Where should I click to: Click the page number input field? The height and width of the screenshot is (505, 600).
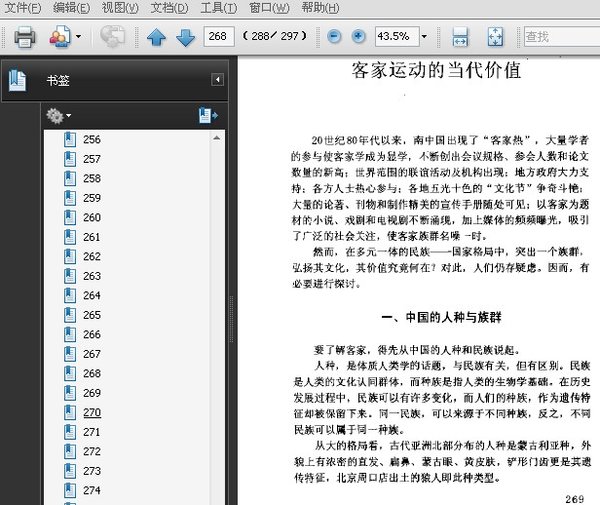[217, 37]
